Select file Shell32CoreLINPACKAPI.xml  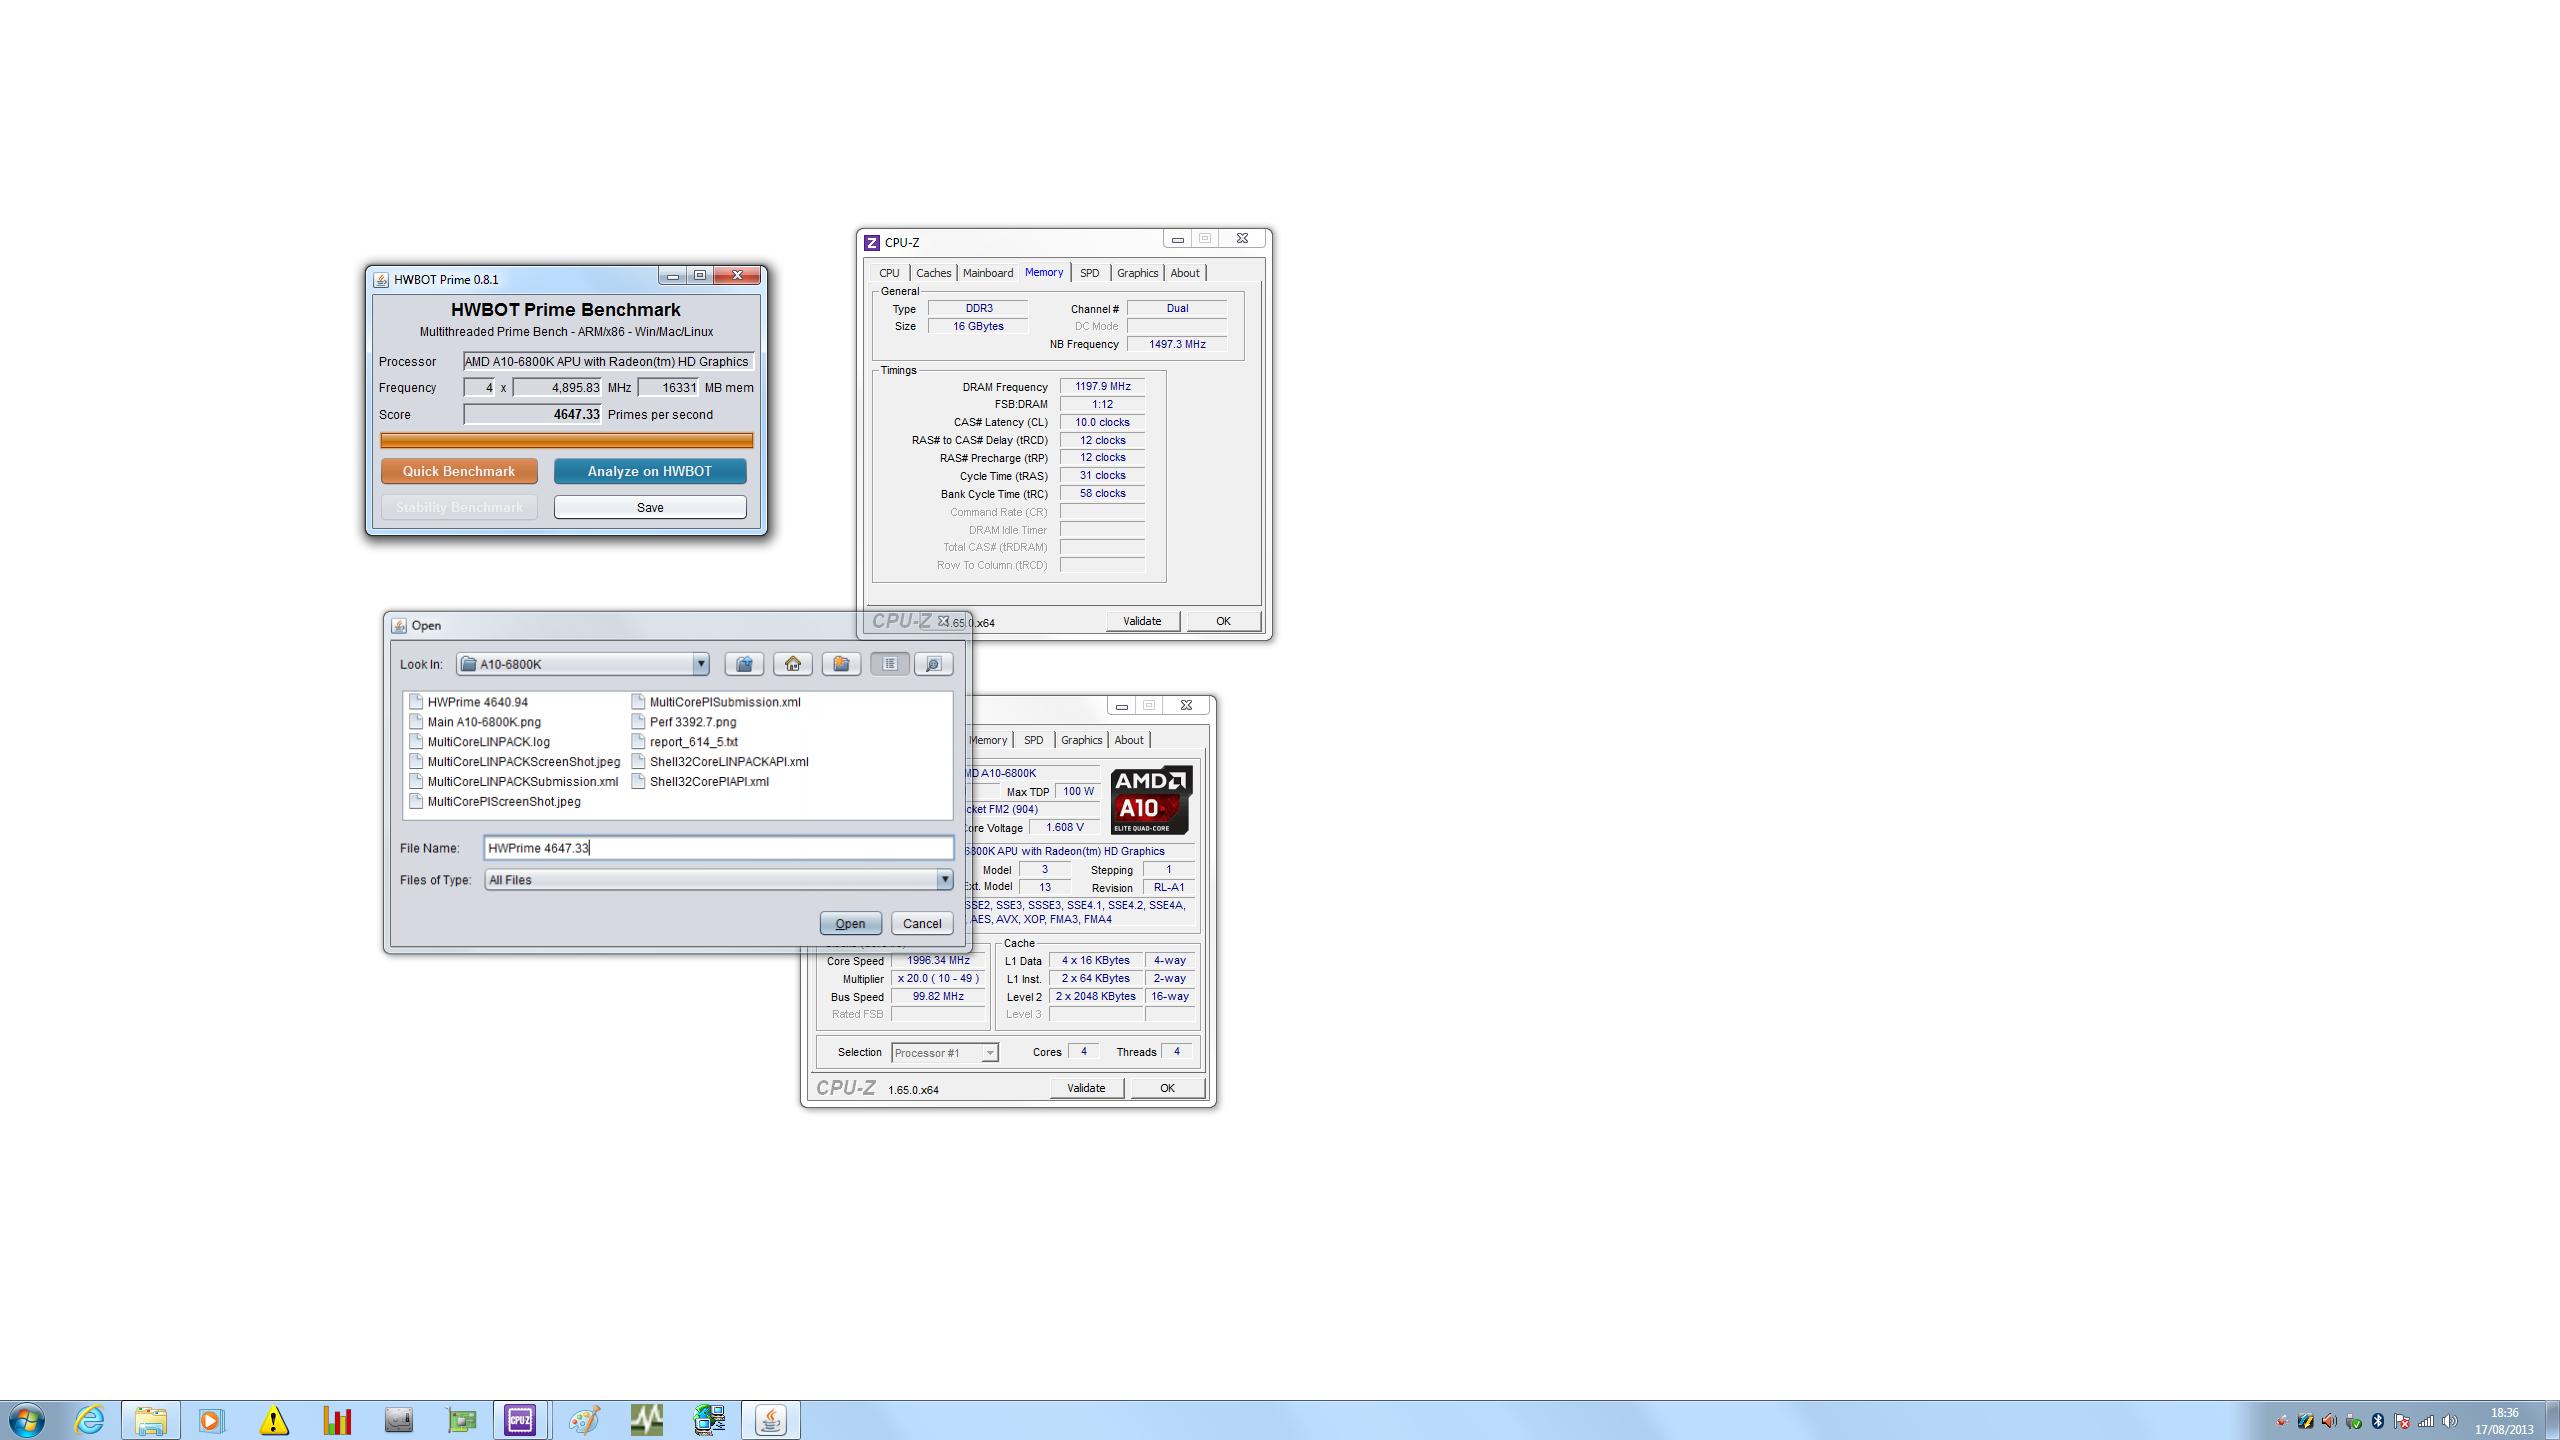pyautogui.click(x=720, y=762)
